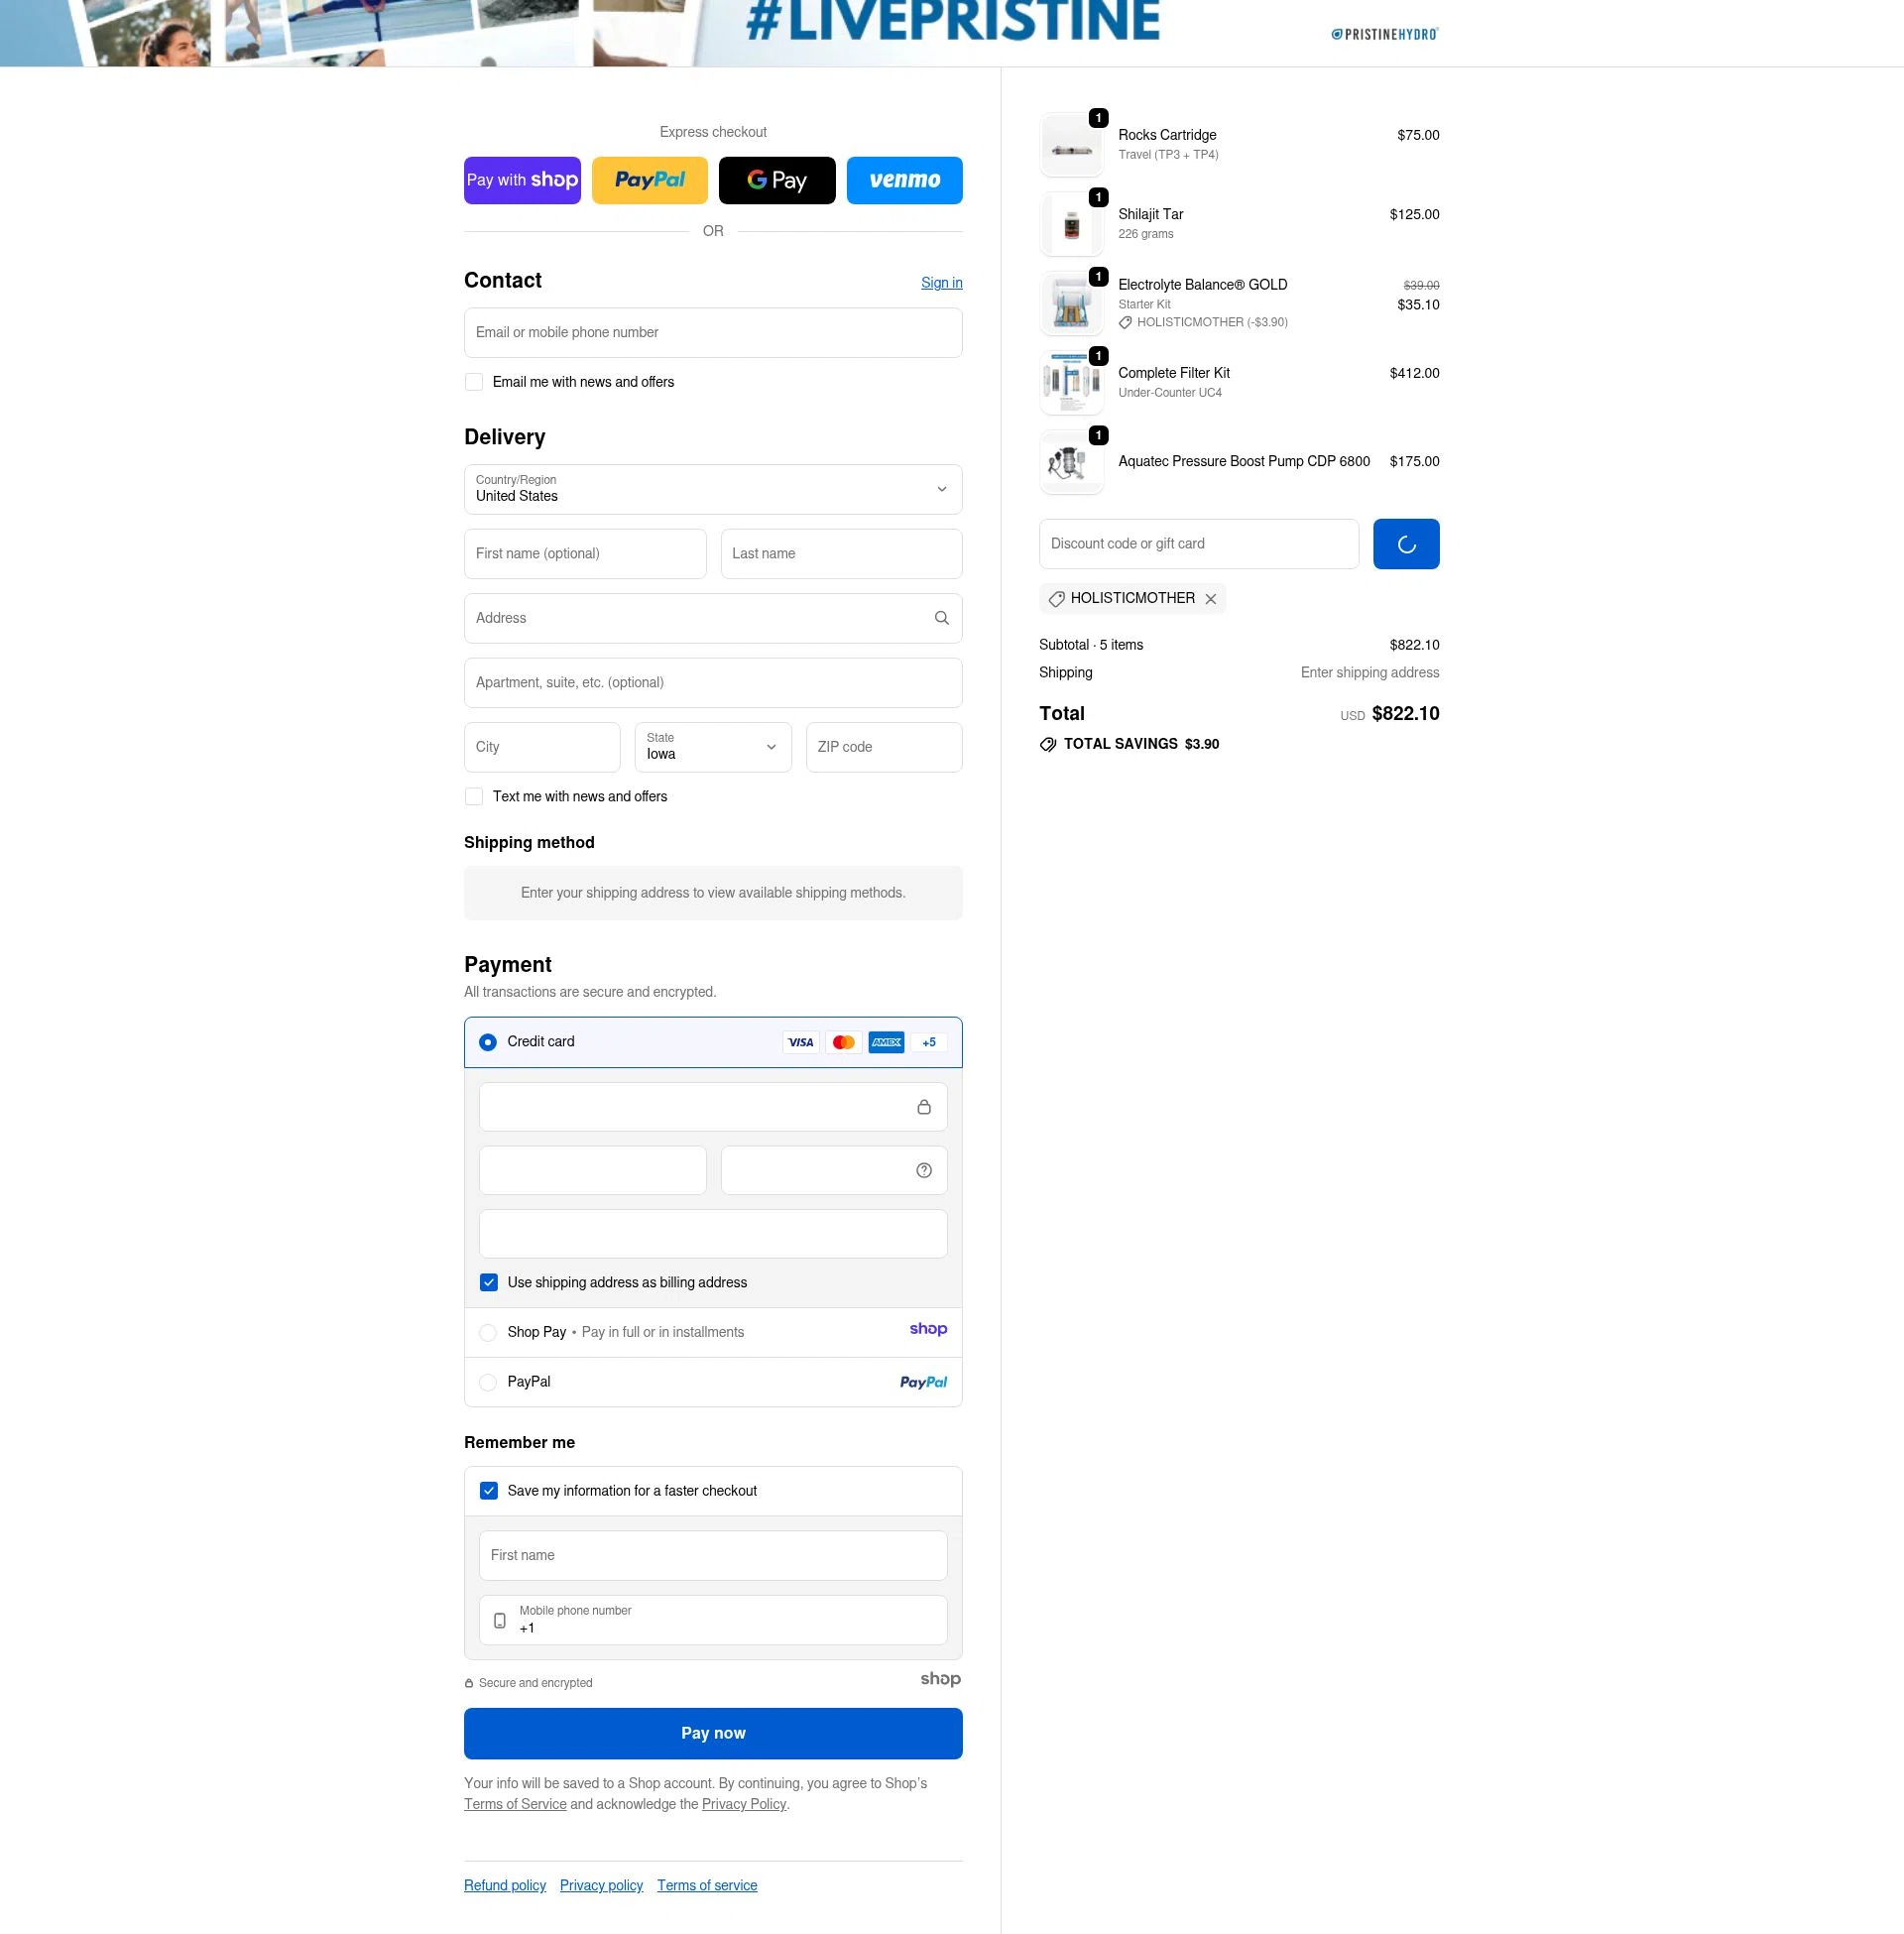
Task: Remove the HOLISTICMOTHER discount tag
Action: pyautogui.click(x=1211, y=598)
